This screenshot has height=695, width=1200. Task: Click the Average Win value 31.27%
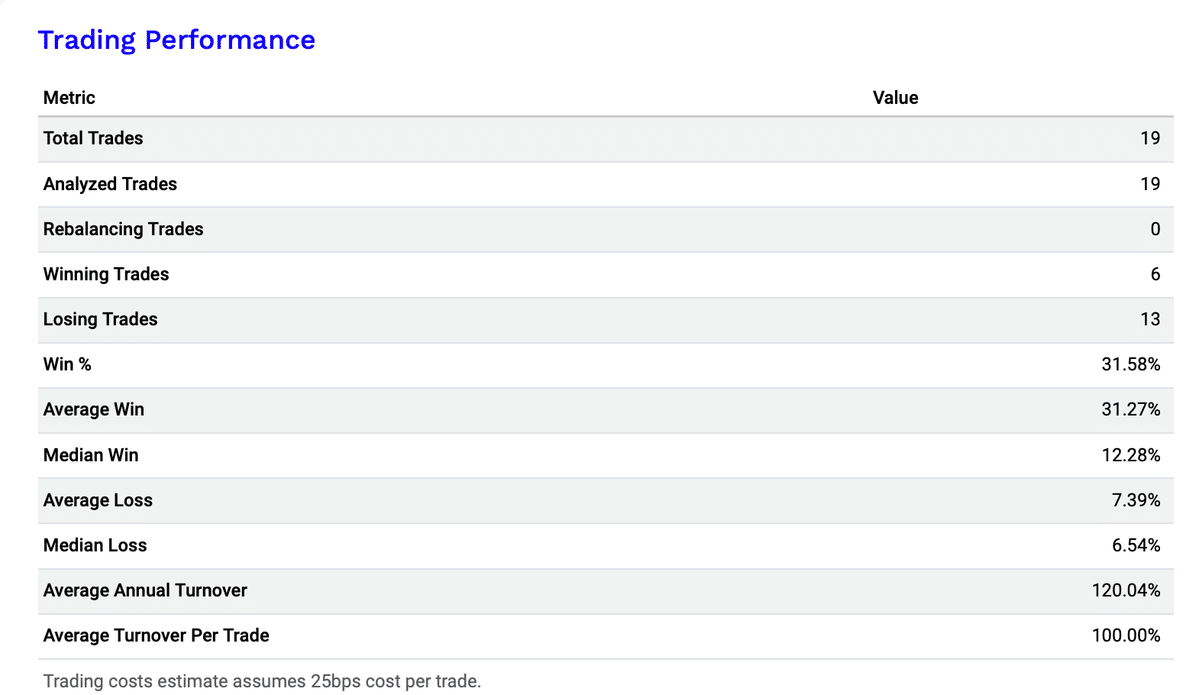pyautogui.click(x=1130, y=410)
